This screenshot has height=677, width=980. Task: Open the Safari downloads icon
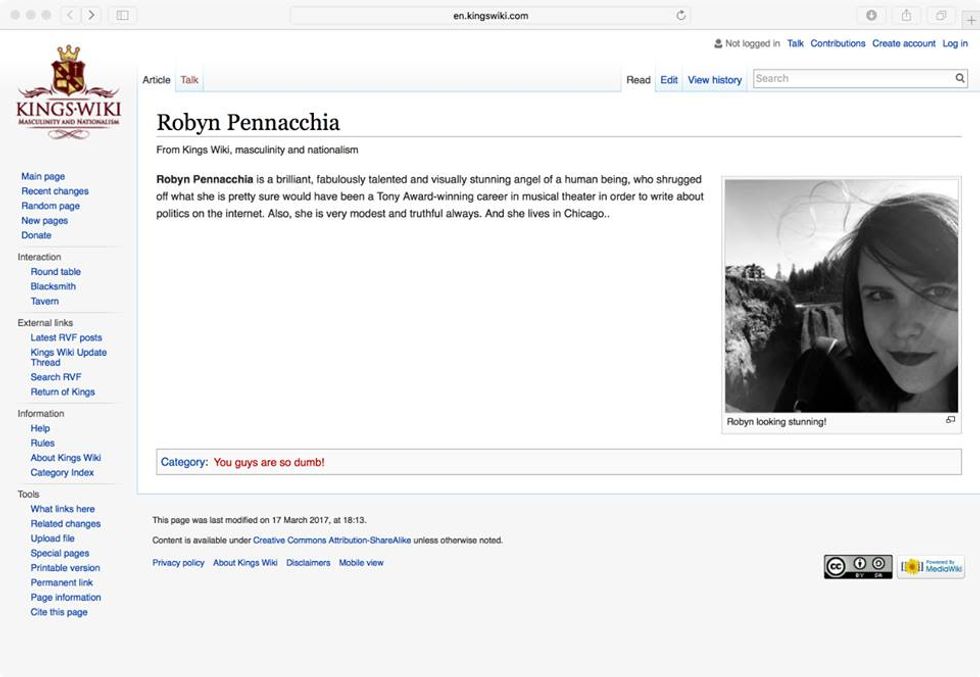point(871,15)
